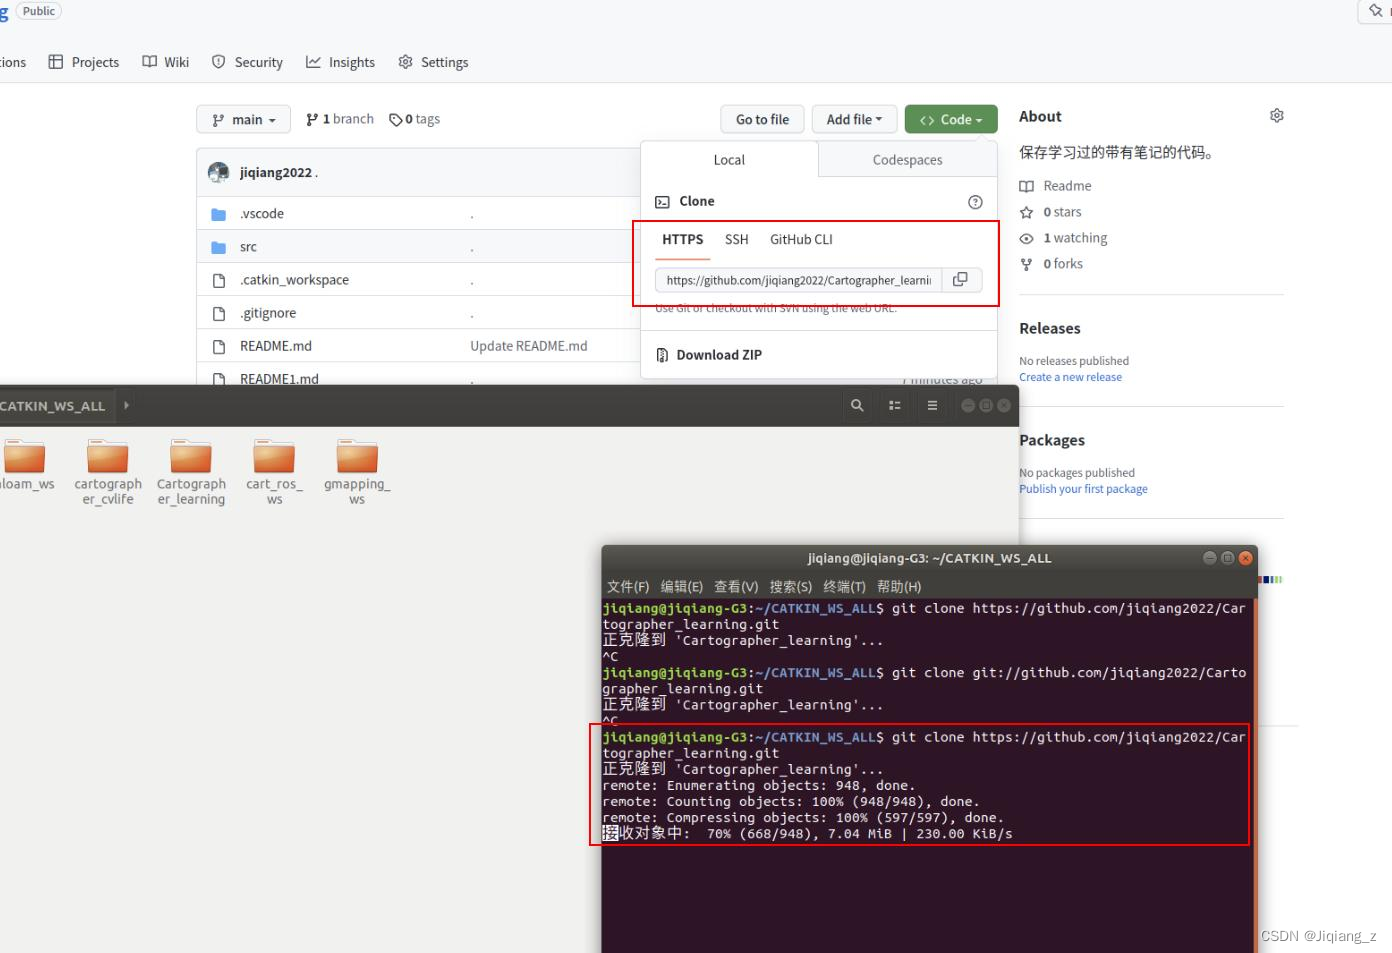1392x953 pixels.
Task: Open the terminal 查看(V) menu
Action: 736,587
